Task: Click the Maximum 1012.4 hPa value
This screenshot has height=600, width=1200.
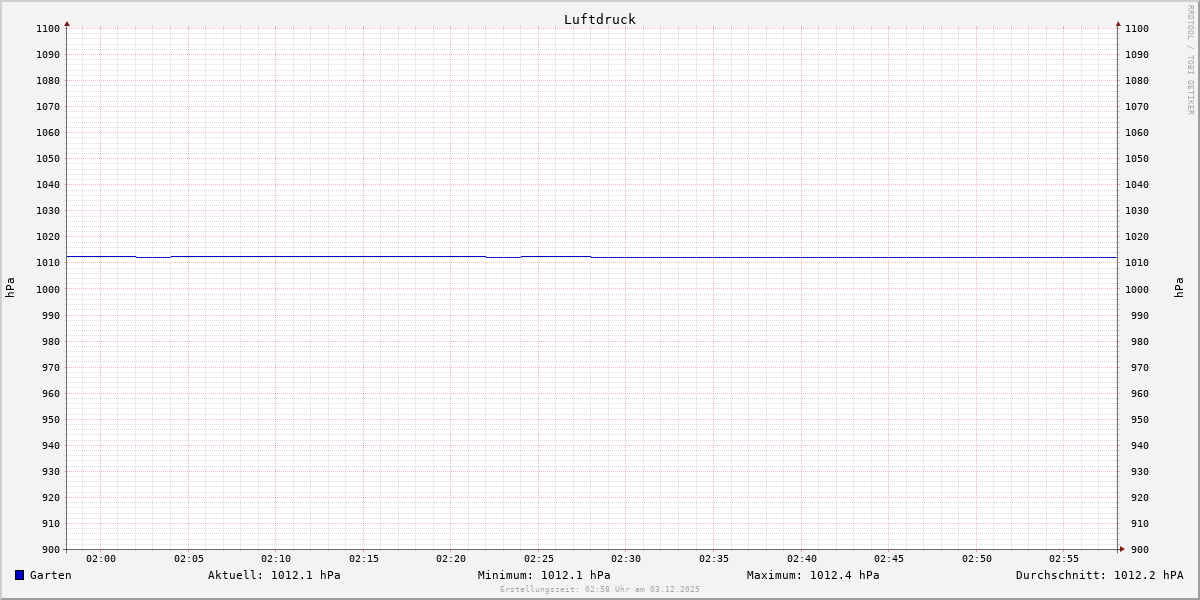Action: [x=813, y=575]
